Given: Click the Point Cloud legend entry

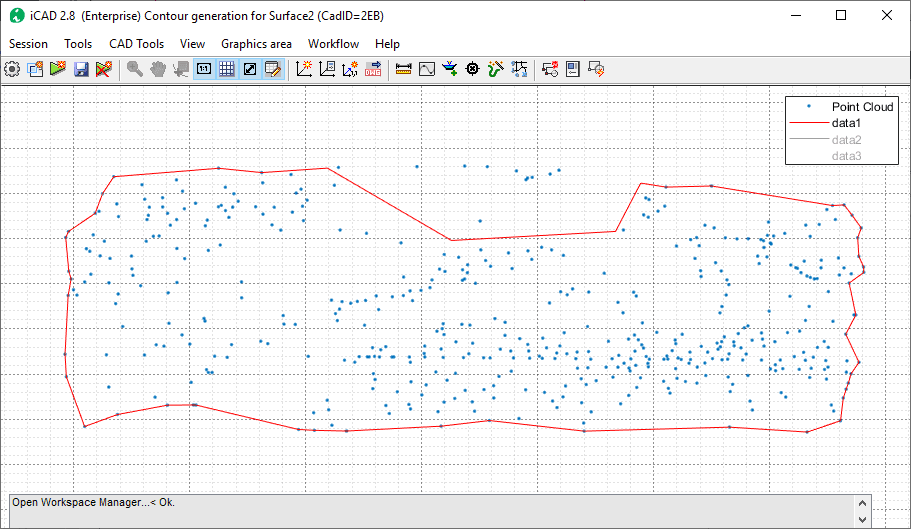Looking at the screenshot, I should pyautogui.click(x=863, y=107).
